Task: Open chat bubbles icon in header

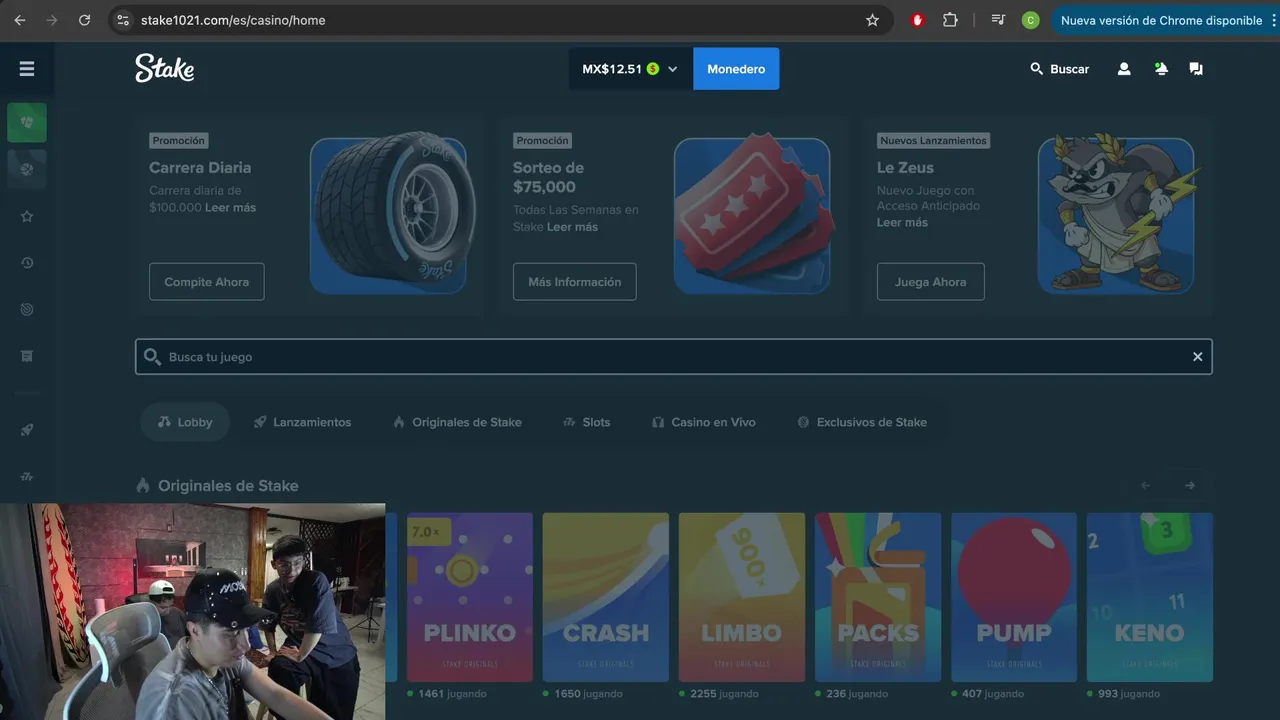Action: tap(1196, 69)
